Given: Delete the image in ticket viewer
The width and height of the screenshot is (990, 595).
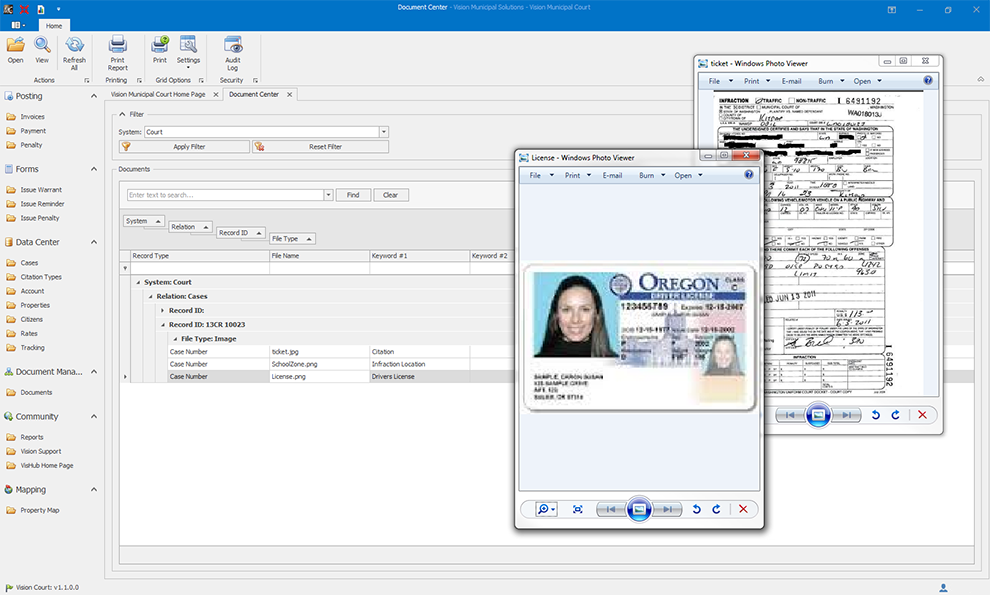Looking at the screenshot, I should [x=922, y=415].
